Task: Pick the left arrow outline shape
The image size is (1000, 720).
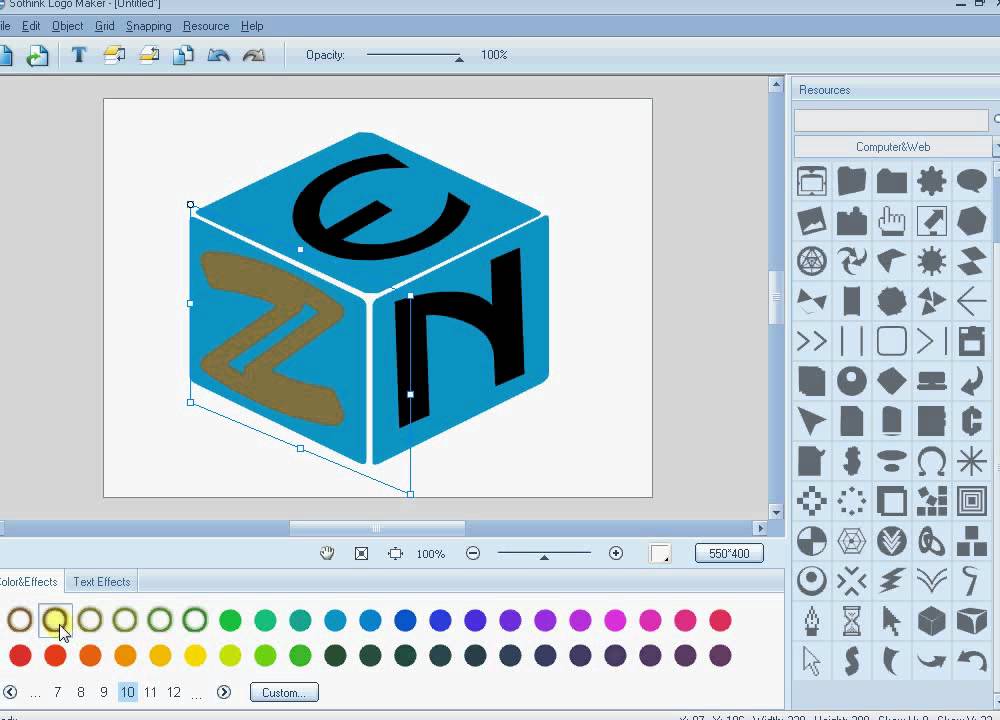Action: (971, 301)
